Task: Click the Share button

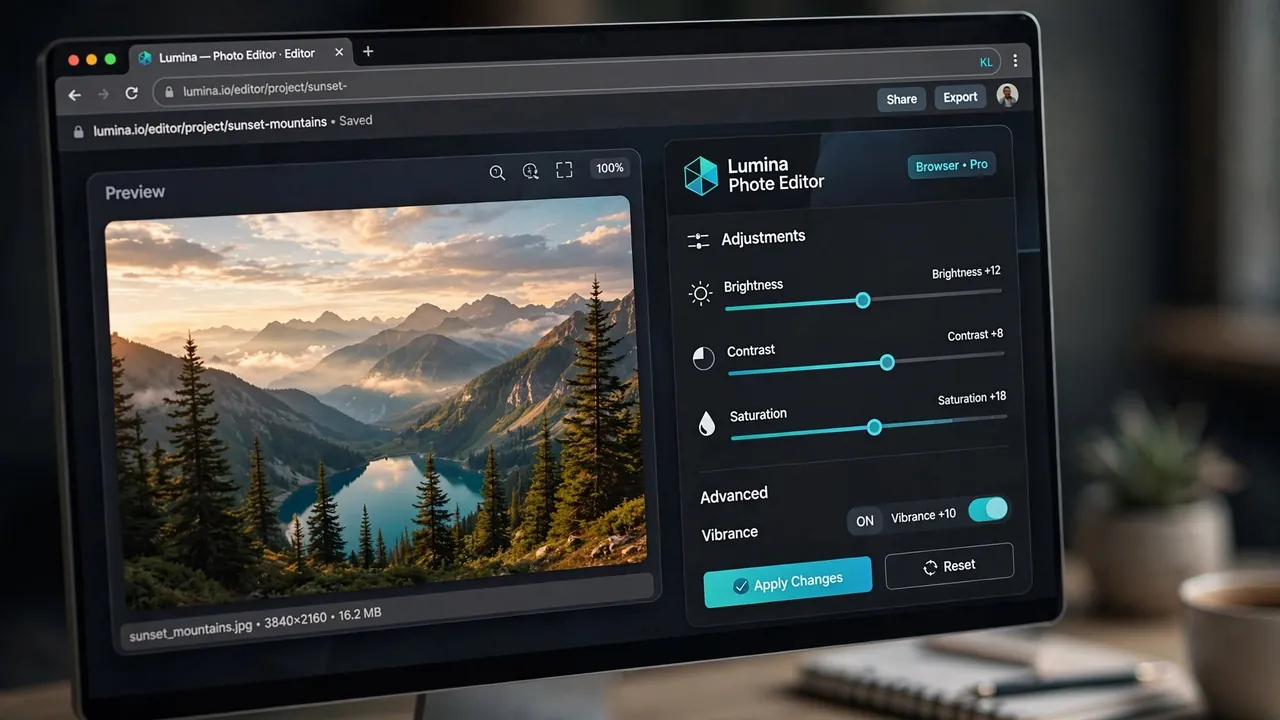Action: coord(901,99)
